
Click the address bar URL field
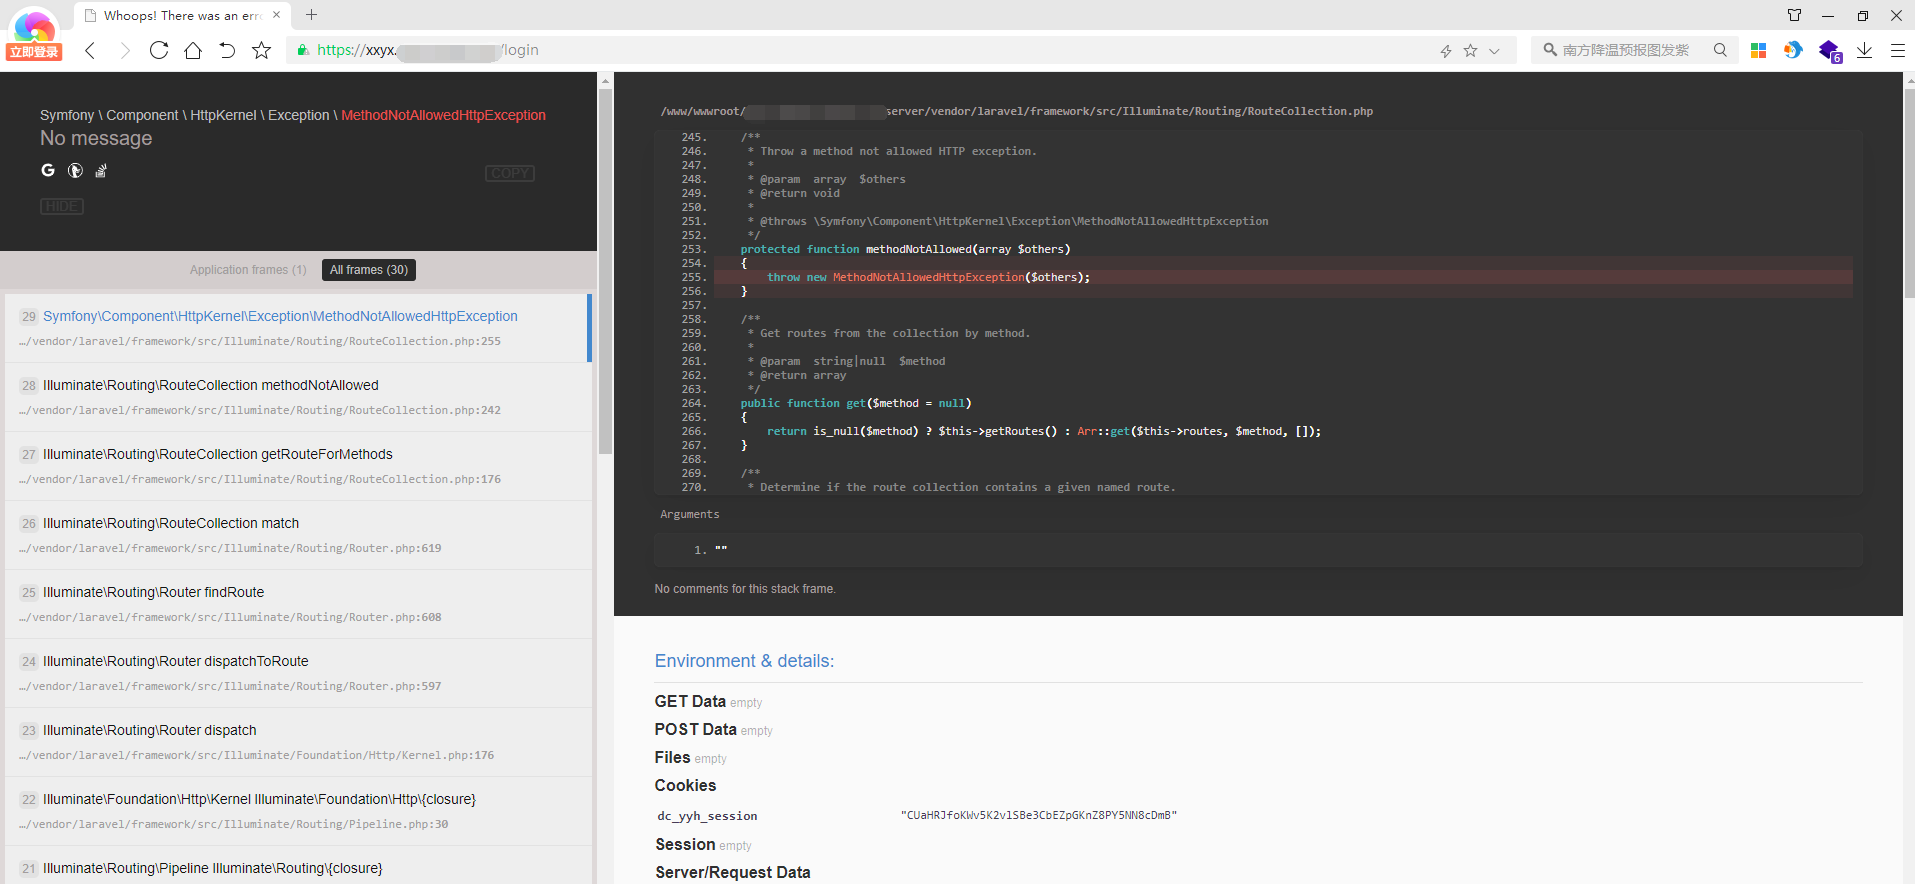[x=860, y=50]
